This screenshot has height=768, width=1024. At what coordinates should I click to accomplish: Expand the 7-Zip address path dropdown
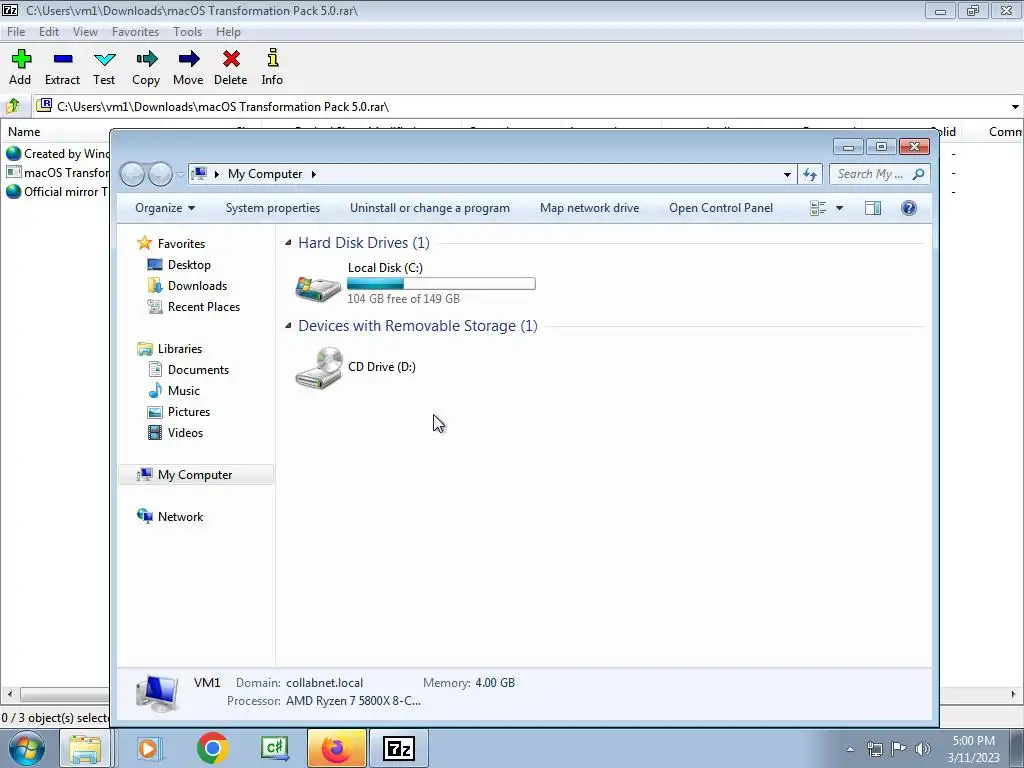point(1015,106)
